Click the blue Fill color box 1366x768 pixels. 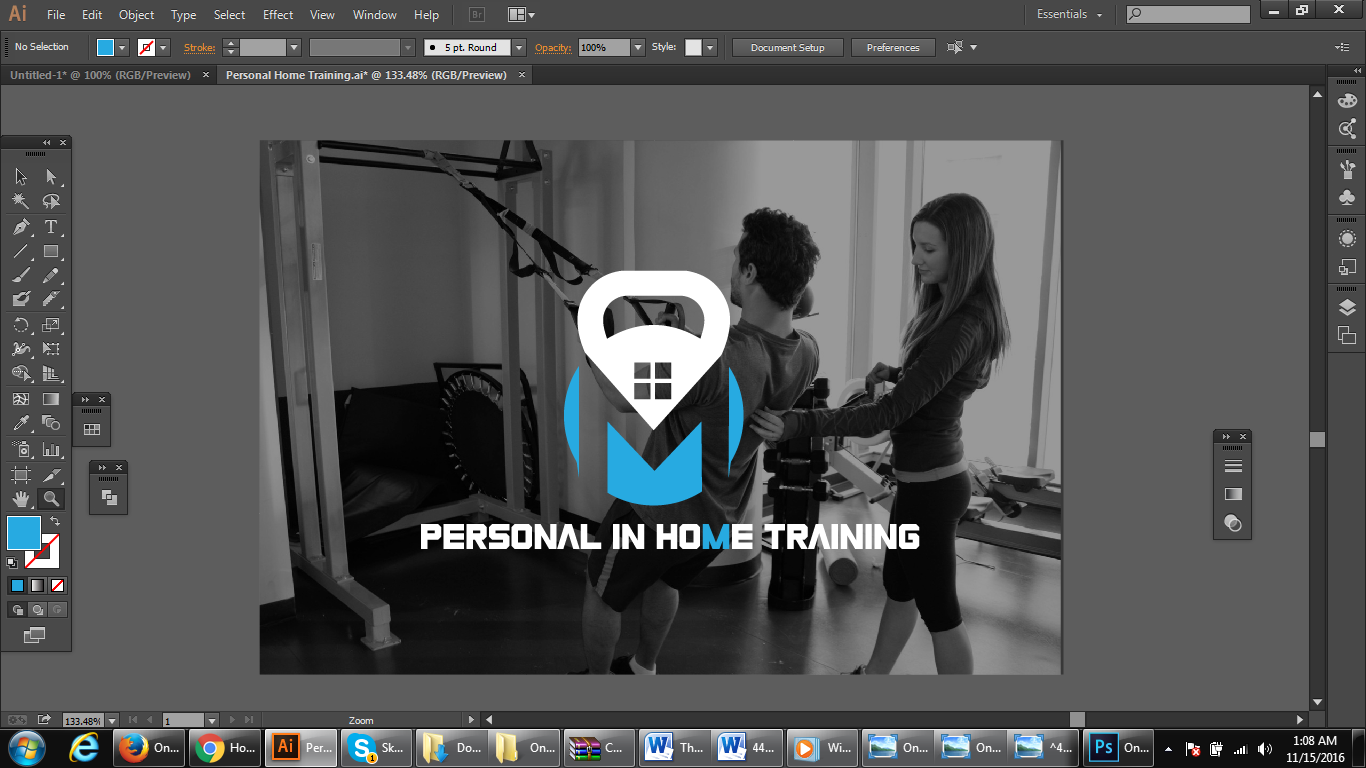pyautogui.click(x=24, y=533)
